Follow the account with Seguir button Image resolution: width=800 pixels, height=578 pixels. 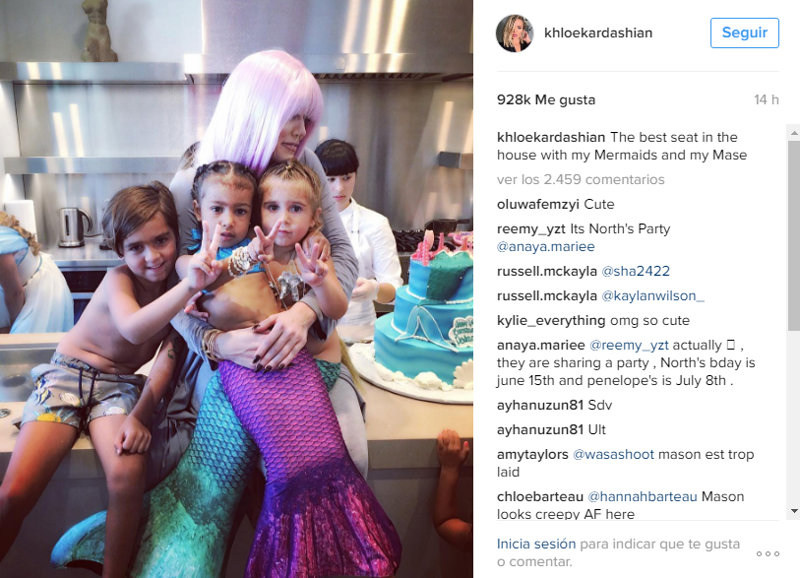(744, 33)
